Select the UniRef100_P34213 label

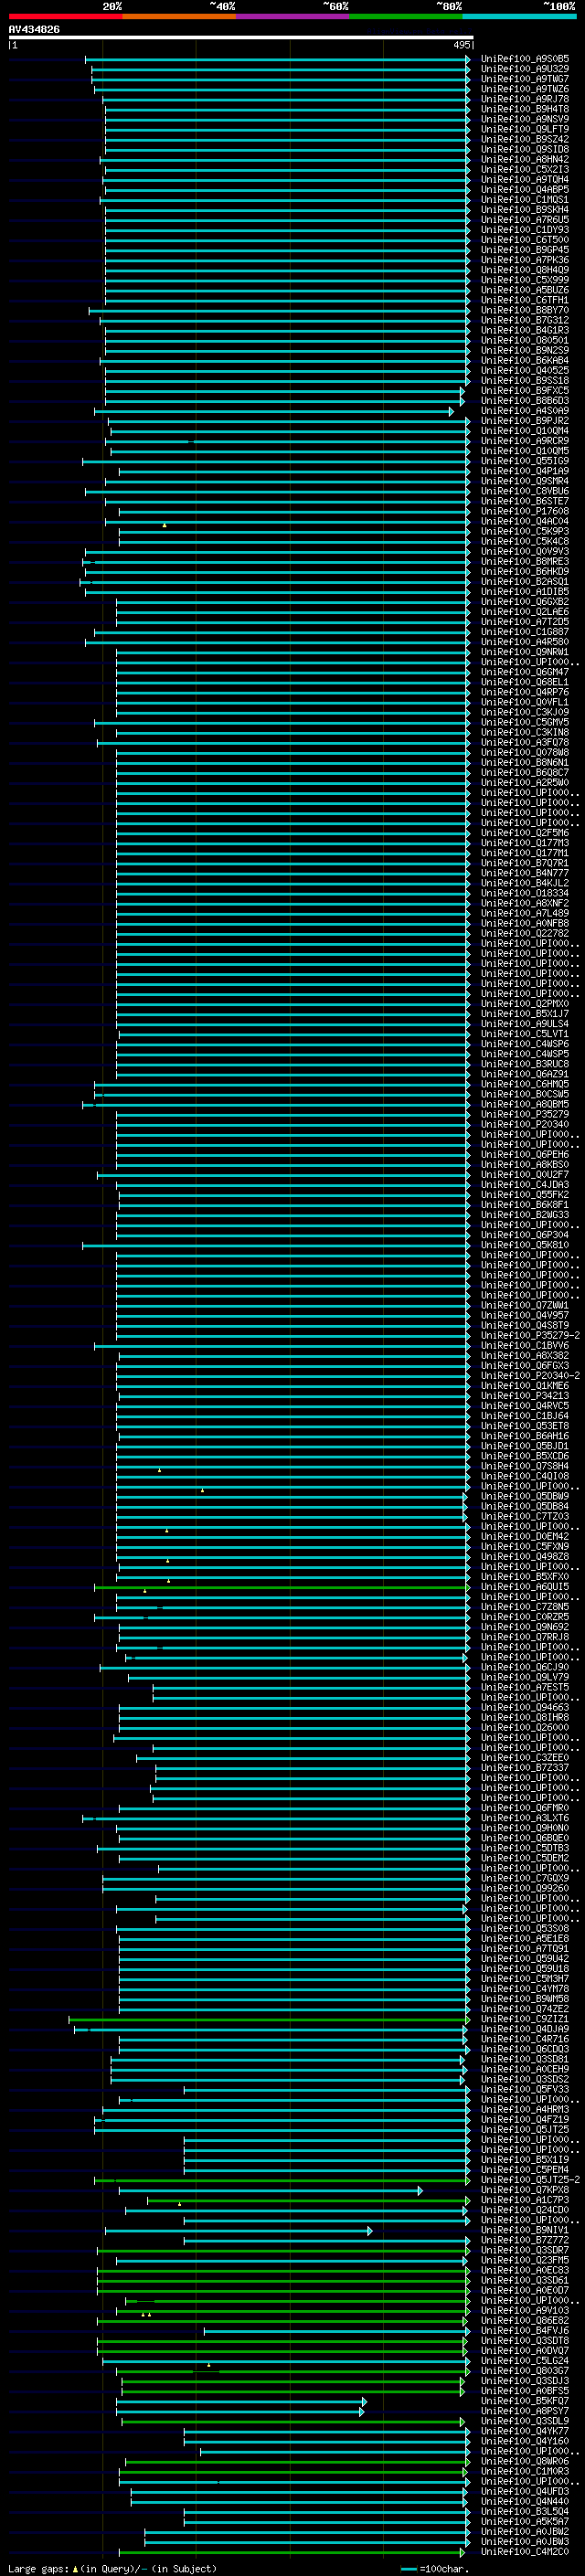coord(525,1396)
